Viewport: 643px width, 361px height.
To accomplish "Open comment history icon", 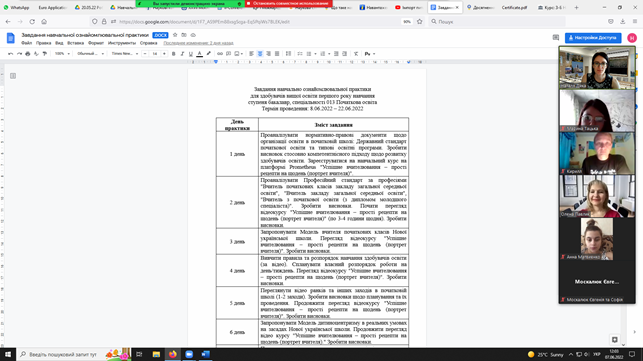I will (556, 38).
